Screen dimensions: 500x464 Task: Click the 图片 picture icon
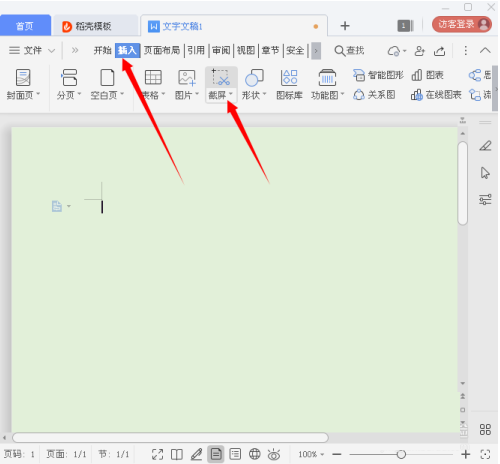click(x=187, y=77)
